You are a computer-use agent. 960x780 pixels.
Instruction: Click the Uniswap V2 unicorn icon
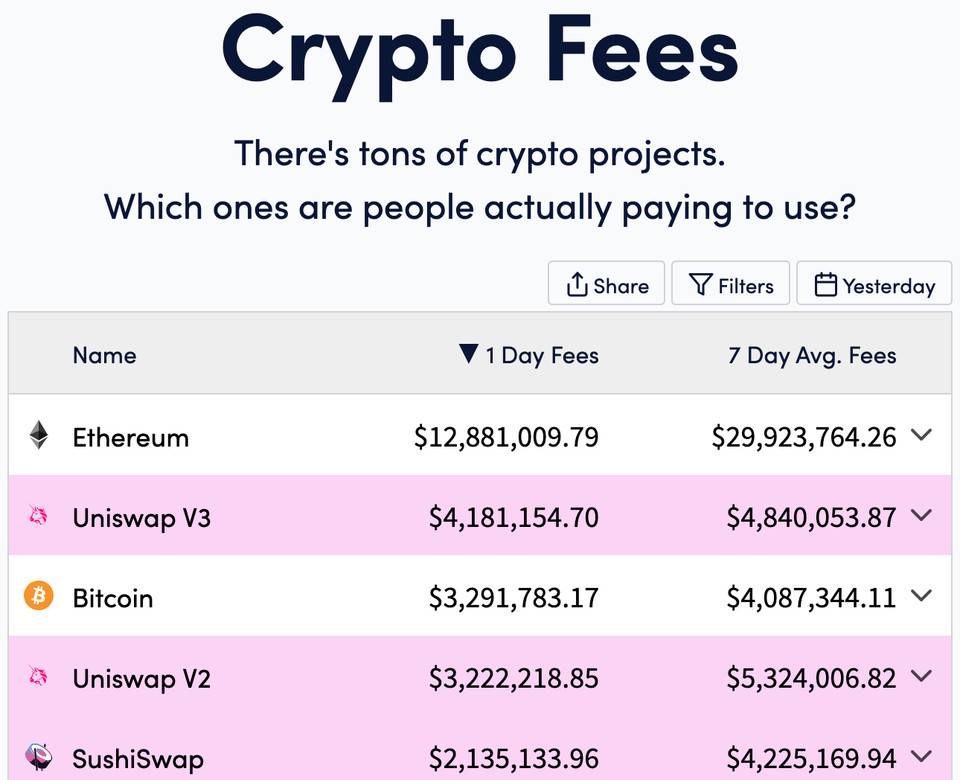[x=38, y=678]
